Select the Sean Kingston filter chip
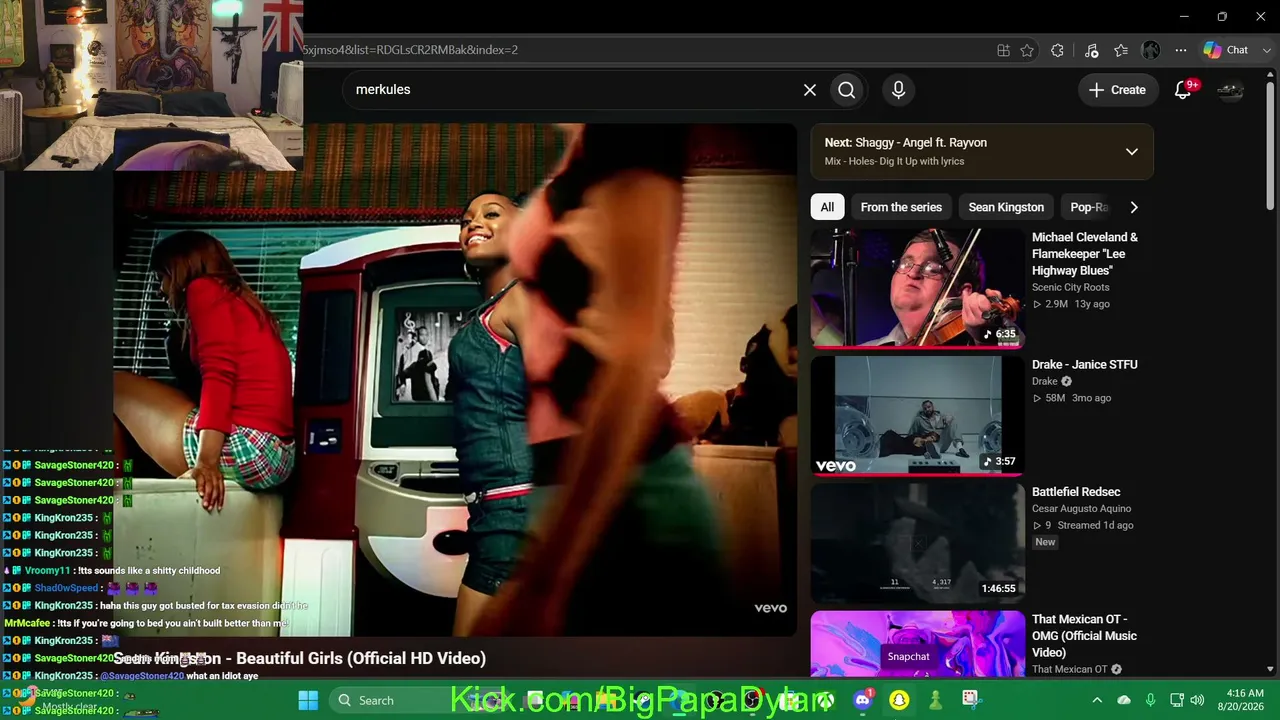 click(x=1006, y=207)
